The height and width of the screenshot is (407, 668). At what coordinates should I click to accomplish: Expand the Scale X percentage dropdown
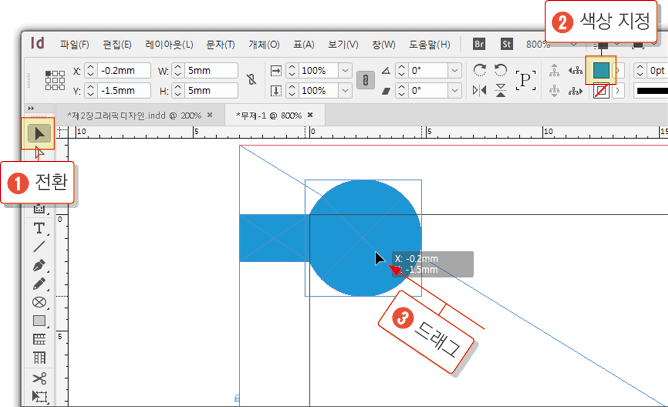[346, 70]
